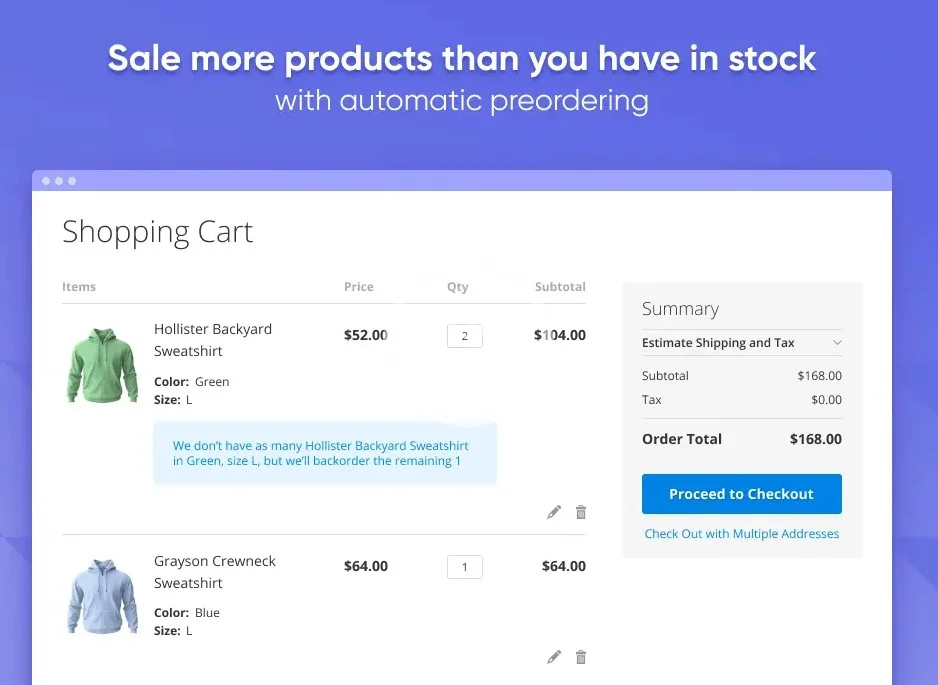Open the Hollister Backyard Sweatshirt product link

click(212, 340)
